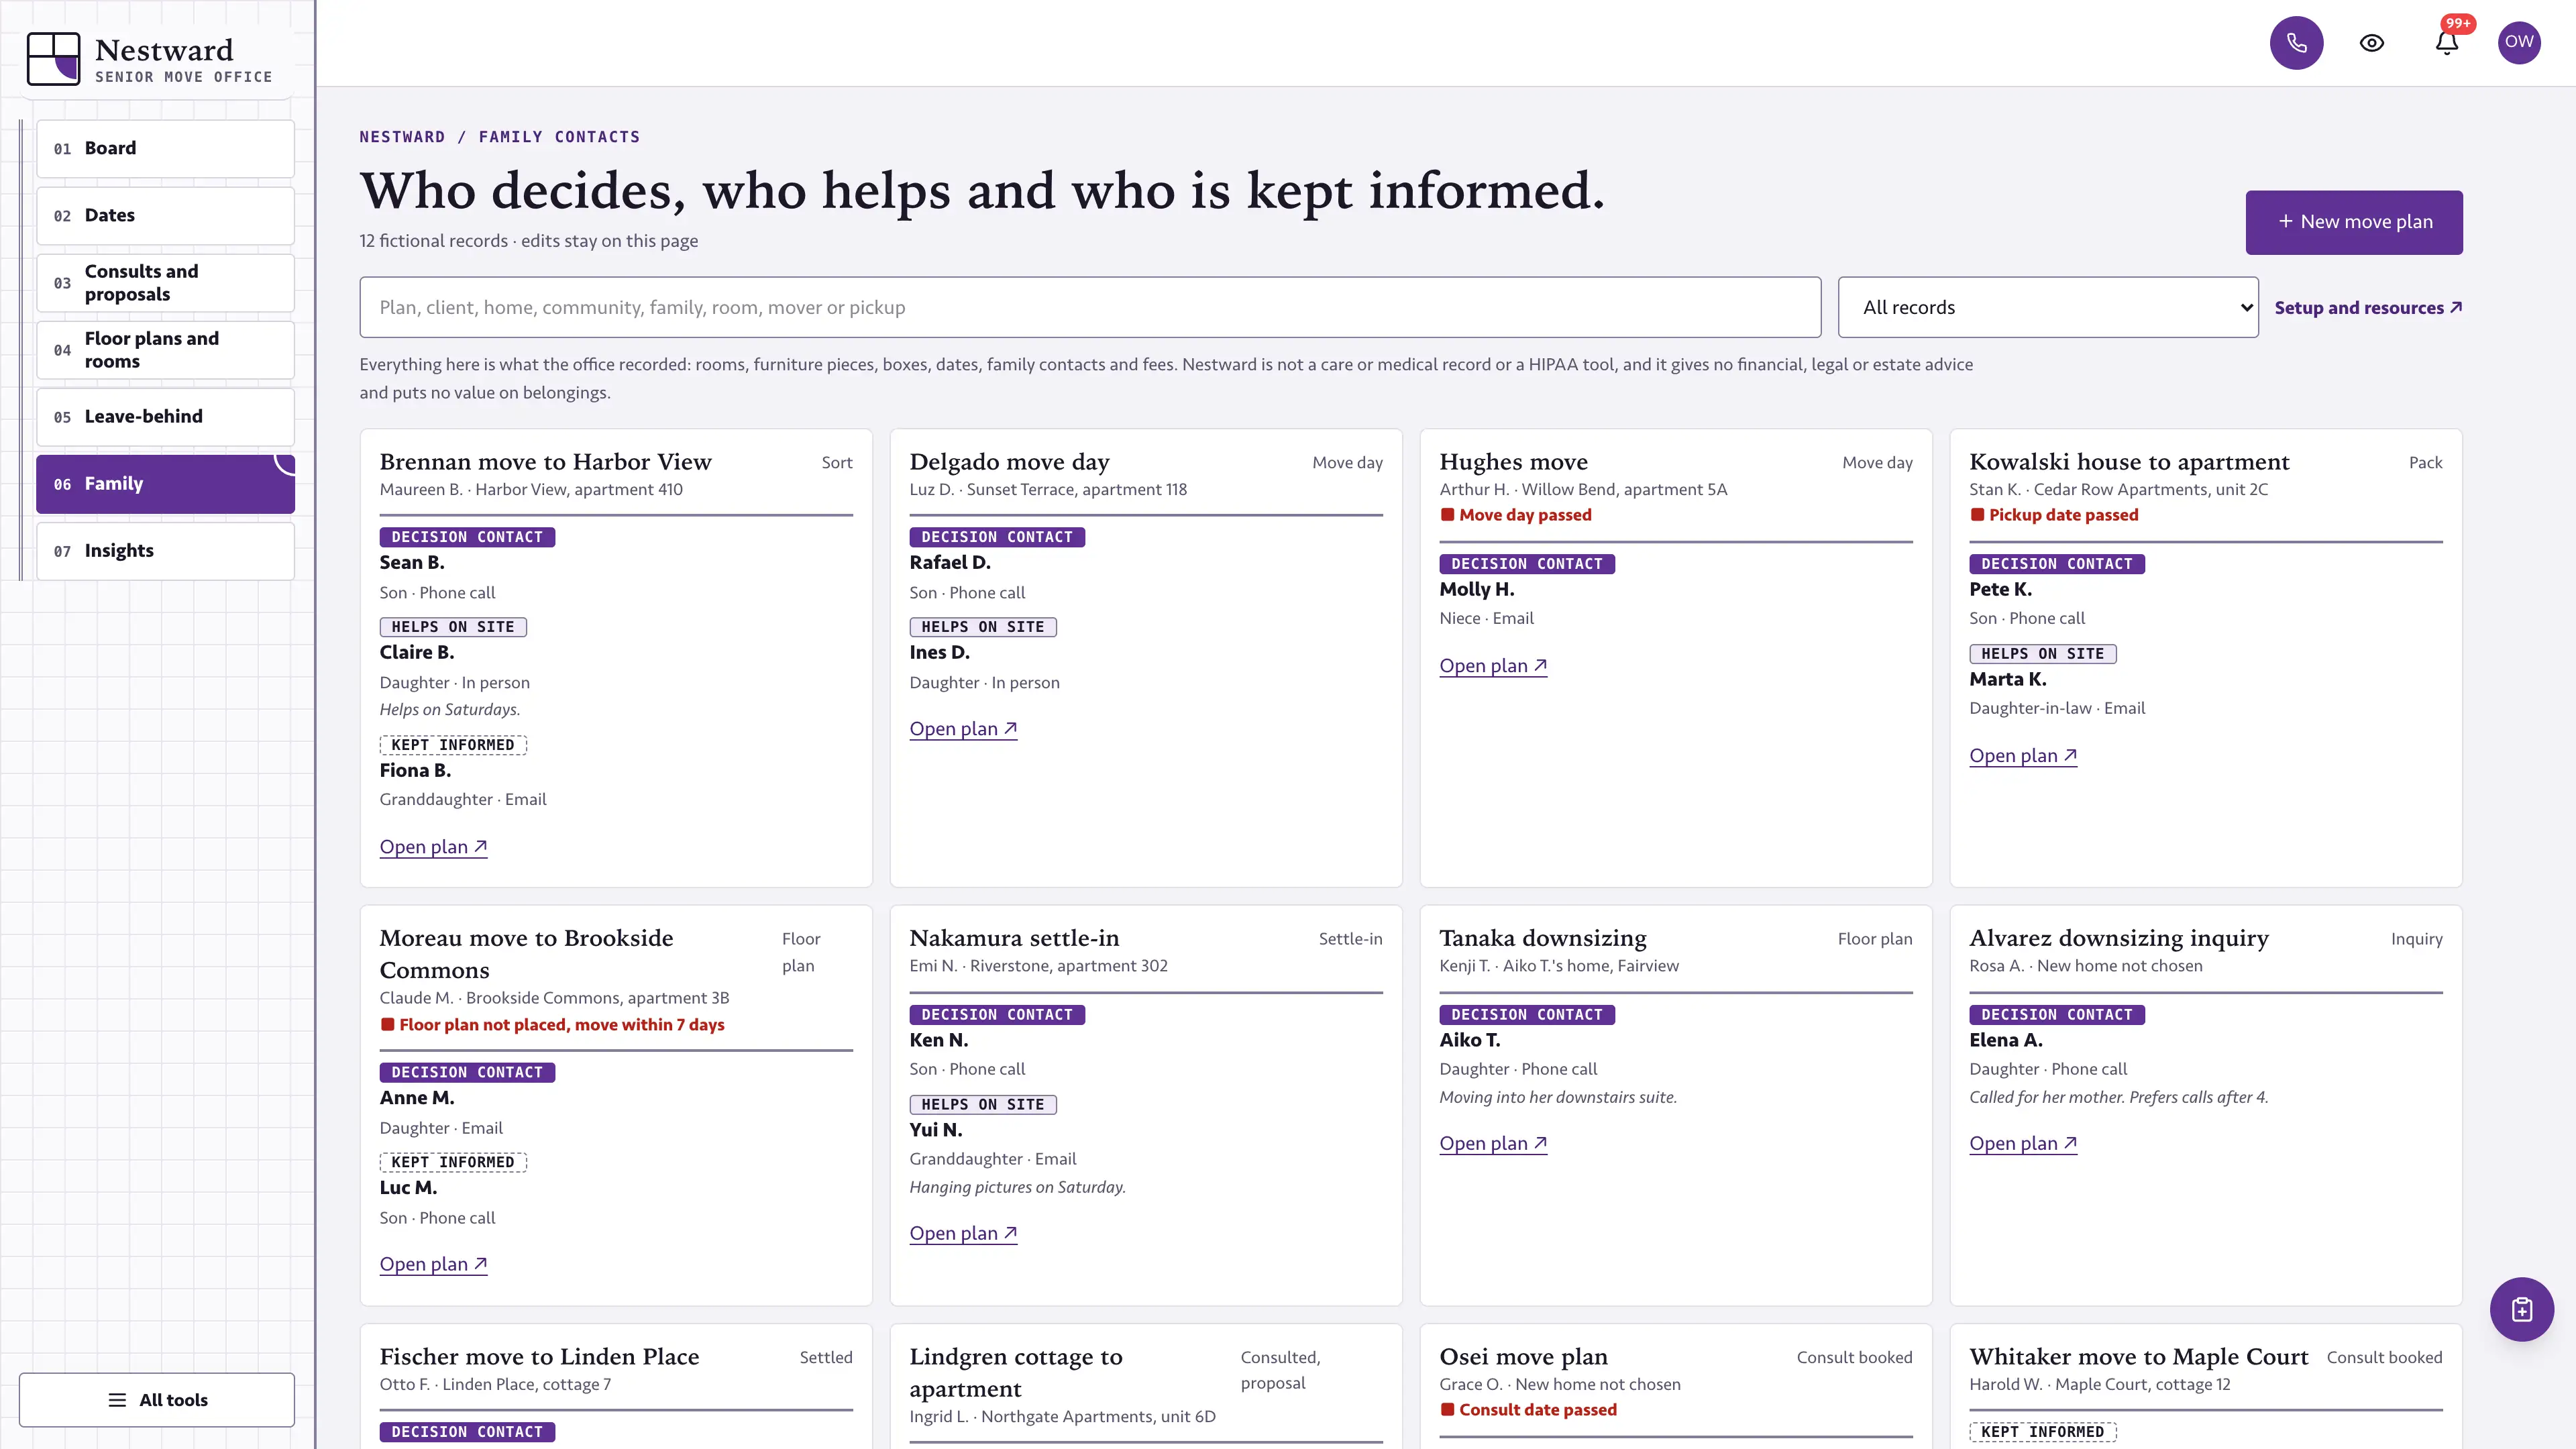Open plan for Alvarez downsizing inquiry
2576x1449 pixels.
[2023, 1143]
